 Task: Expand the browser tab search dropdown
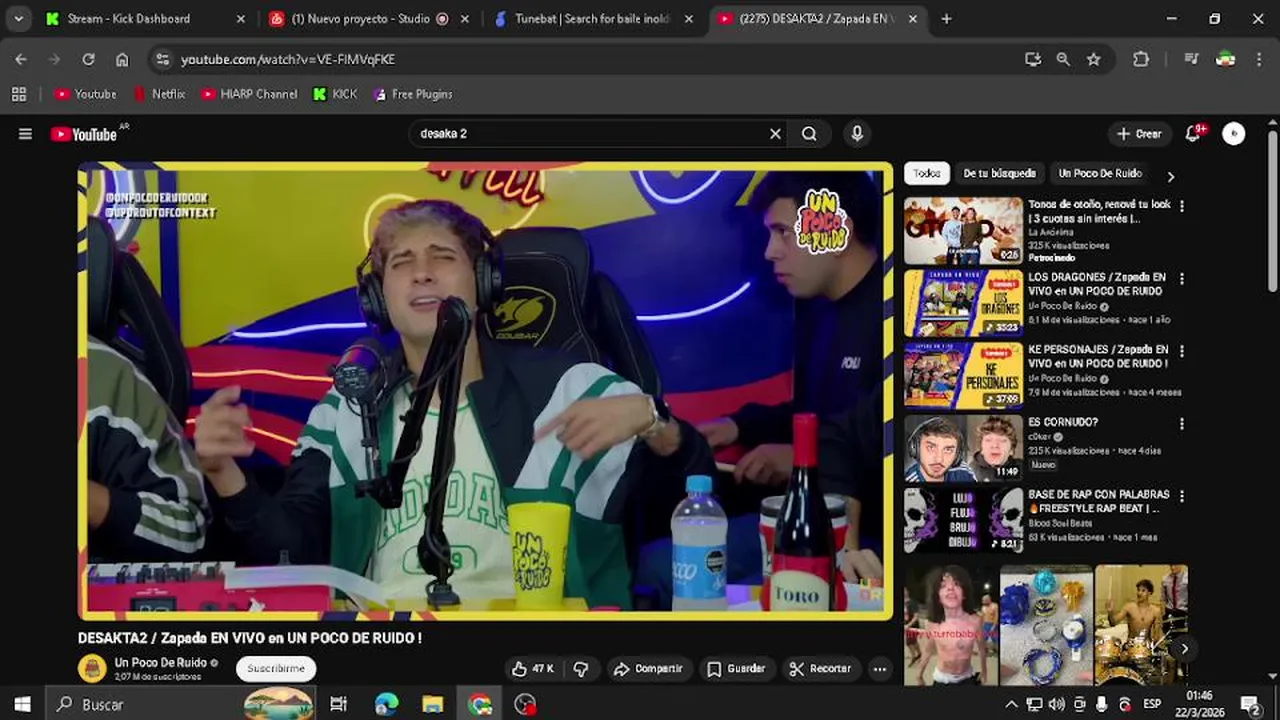coord(18,19)
